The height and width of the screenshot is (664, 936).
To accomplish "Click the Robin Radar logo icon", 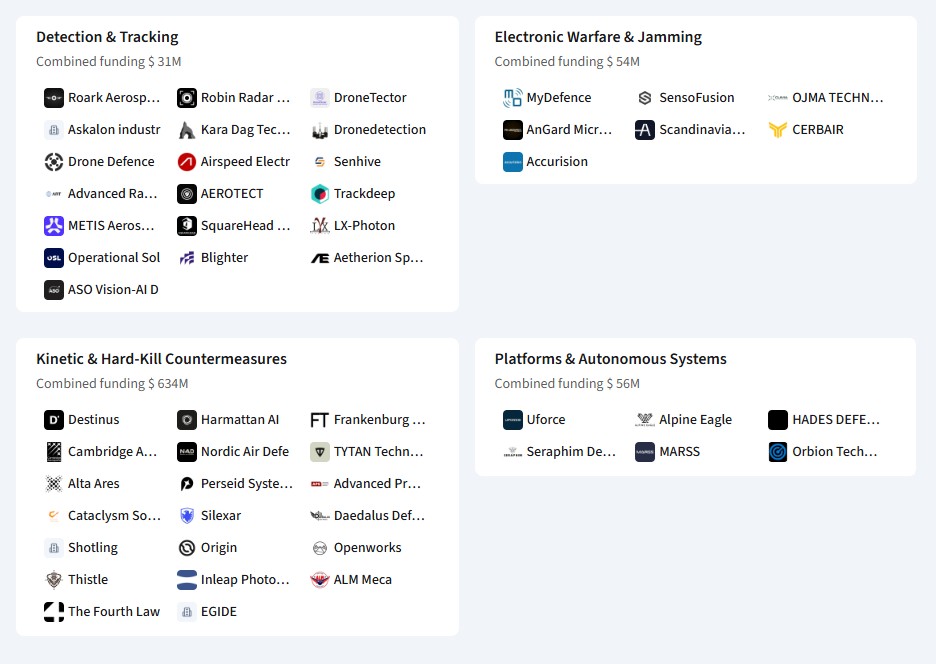I will pyautogui.click(x=187, y=98).
